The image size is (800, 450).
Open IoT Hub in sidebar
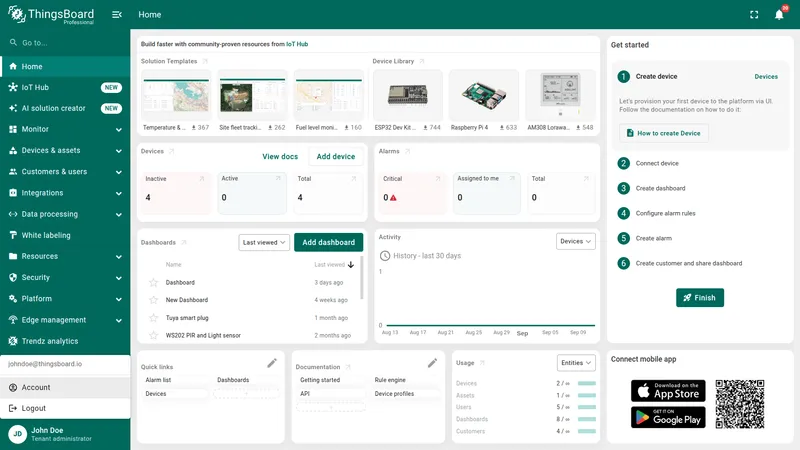pos(65,87)
